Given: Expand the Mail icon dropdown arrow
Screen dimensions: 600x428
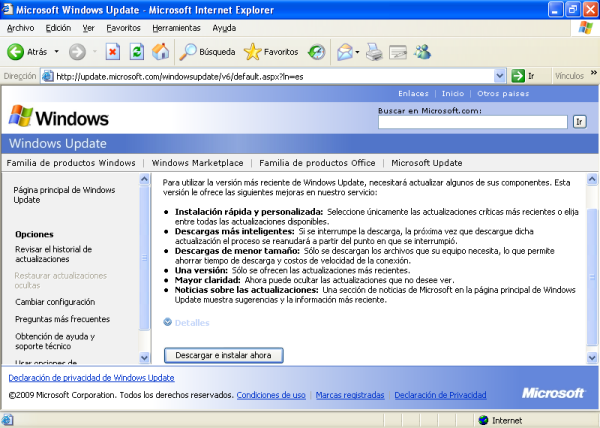Looking at the screenshot, I should click(x=356, y=51).
